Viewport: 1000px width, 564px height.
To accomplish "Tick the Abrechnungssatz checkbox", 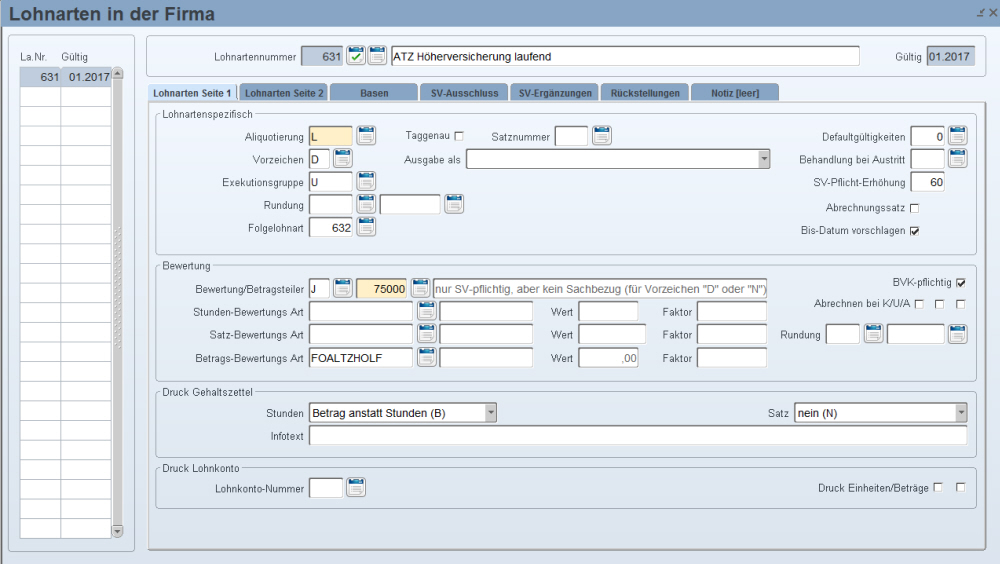I will [x=914, y=208].
